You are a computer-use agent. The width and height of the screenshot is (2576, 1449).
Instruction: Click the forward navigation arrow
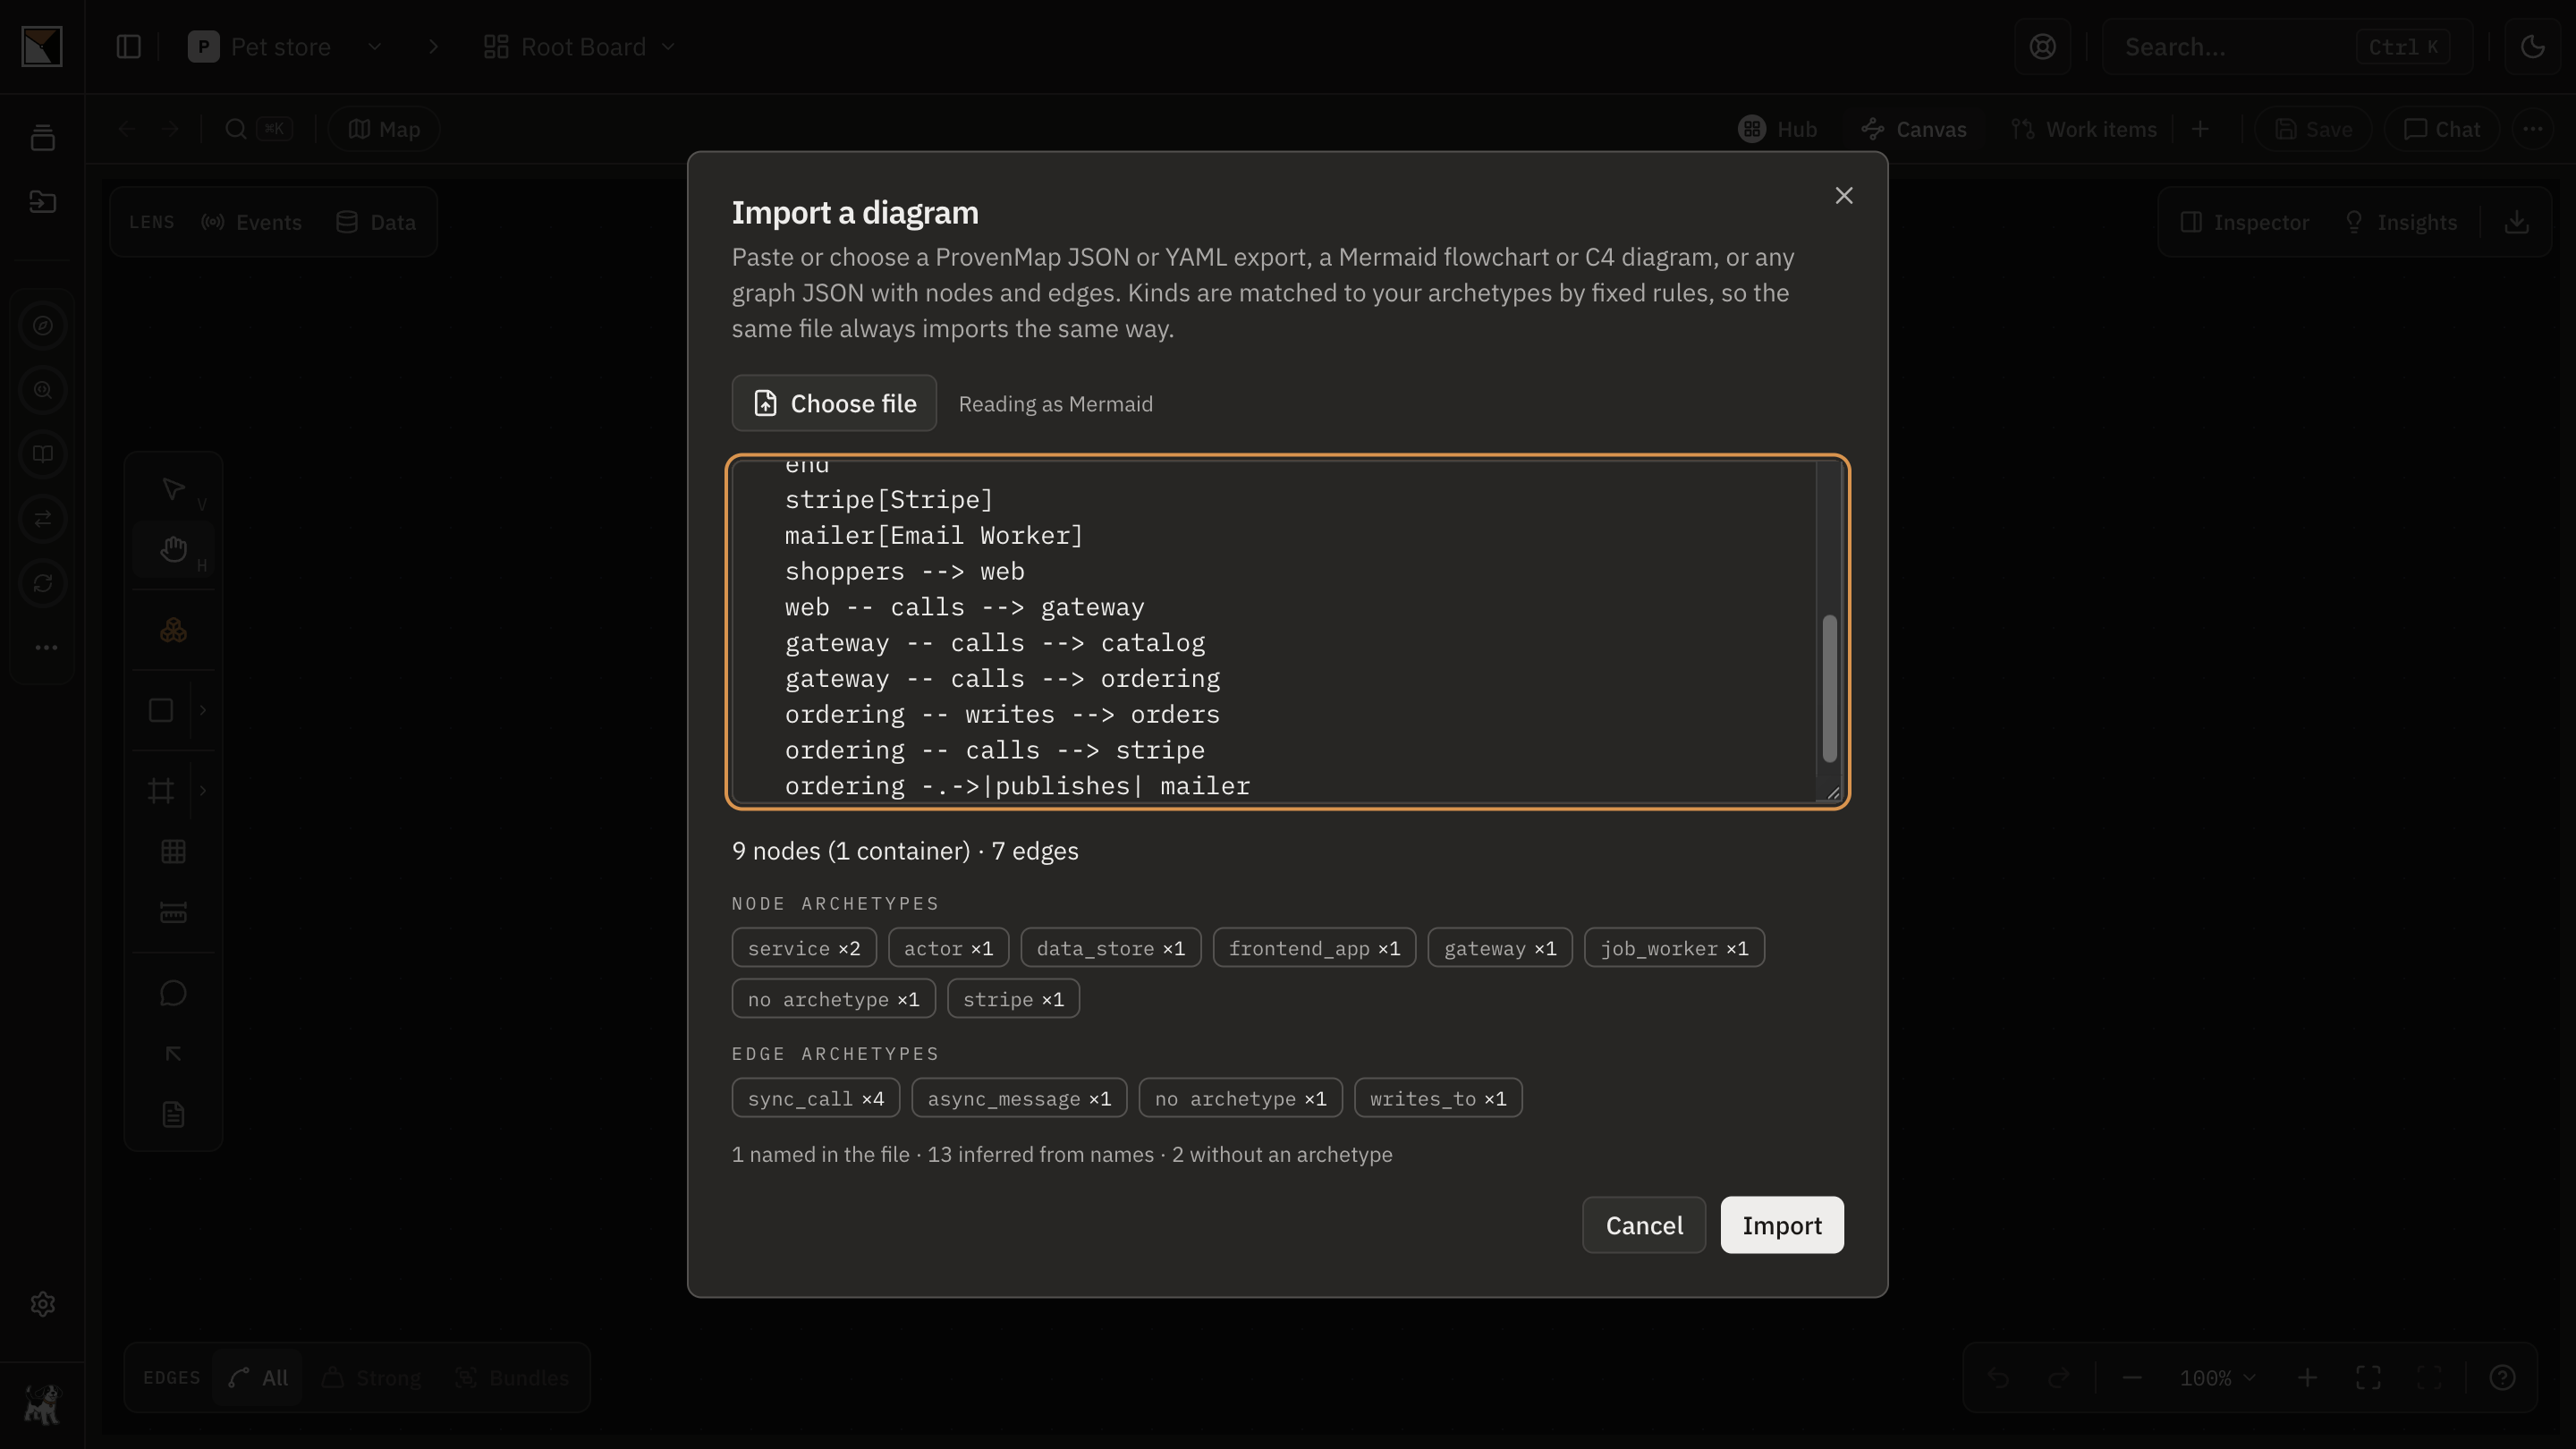[x=171, y=129]
